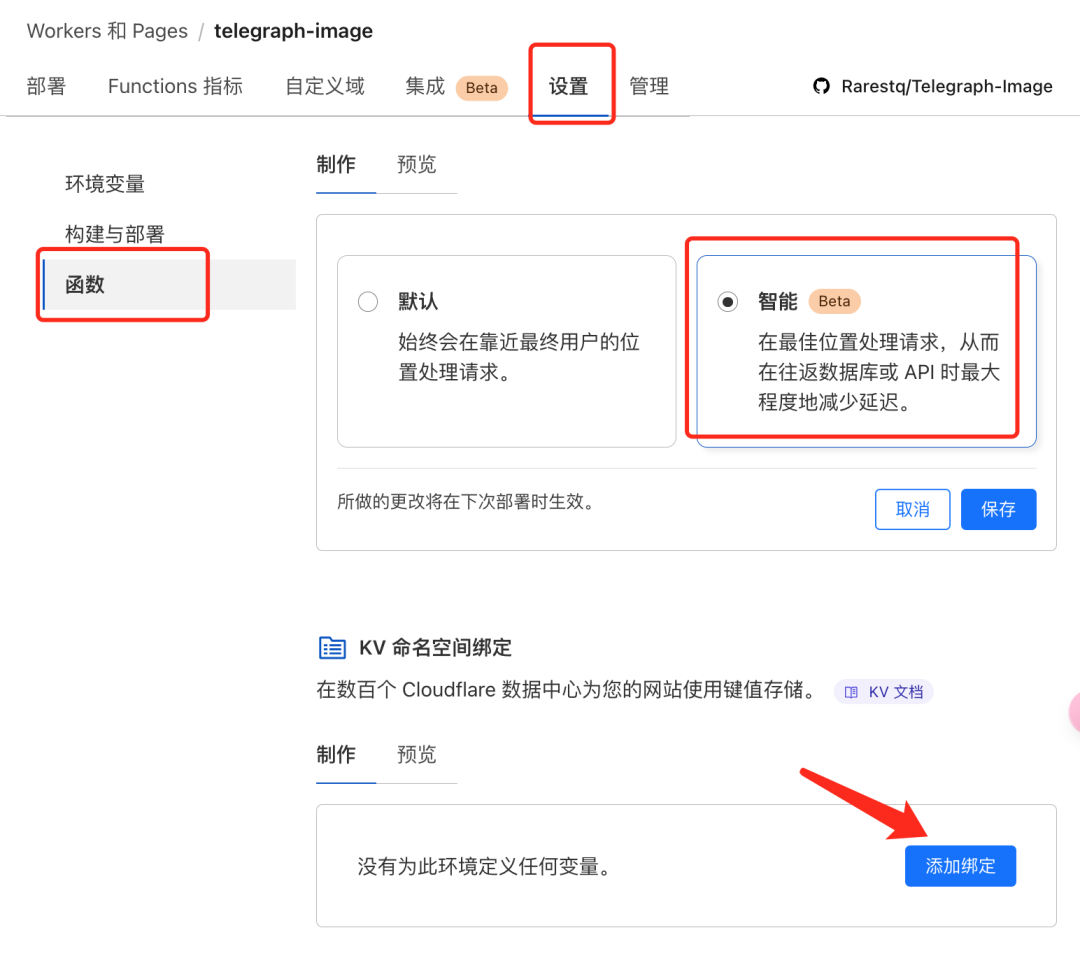Go to the 自定义域 tab
The width and height of the screenshot is (1080, 972).
(324, 86)
